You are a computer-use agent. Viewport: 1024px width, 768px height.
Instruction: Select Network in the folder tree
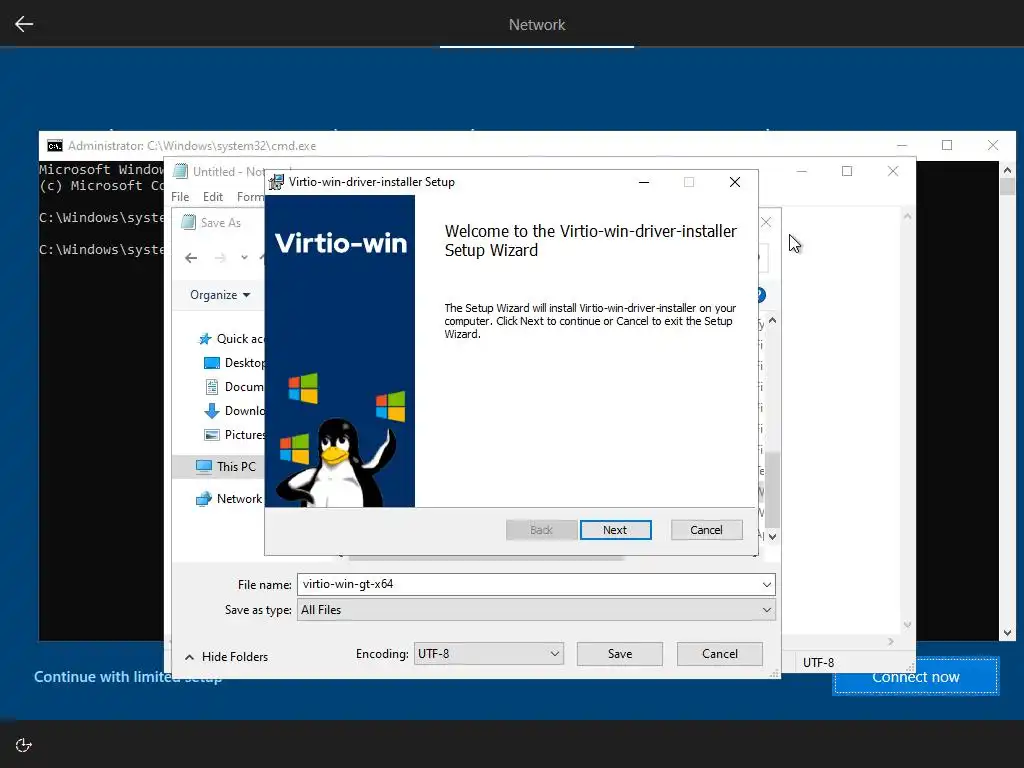point(229,499)
